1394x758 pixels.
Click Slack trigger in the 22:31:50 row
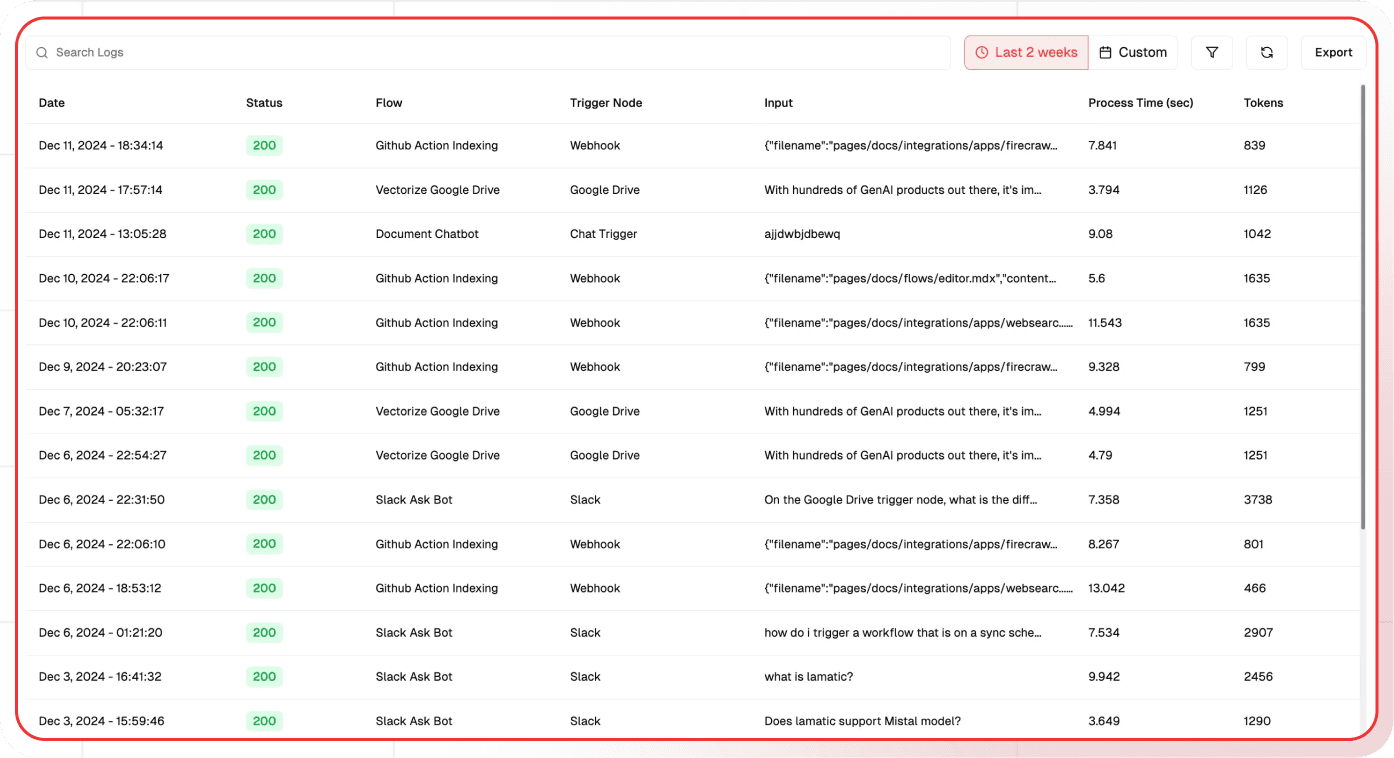pos(585,500)
